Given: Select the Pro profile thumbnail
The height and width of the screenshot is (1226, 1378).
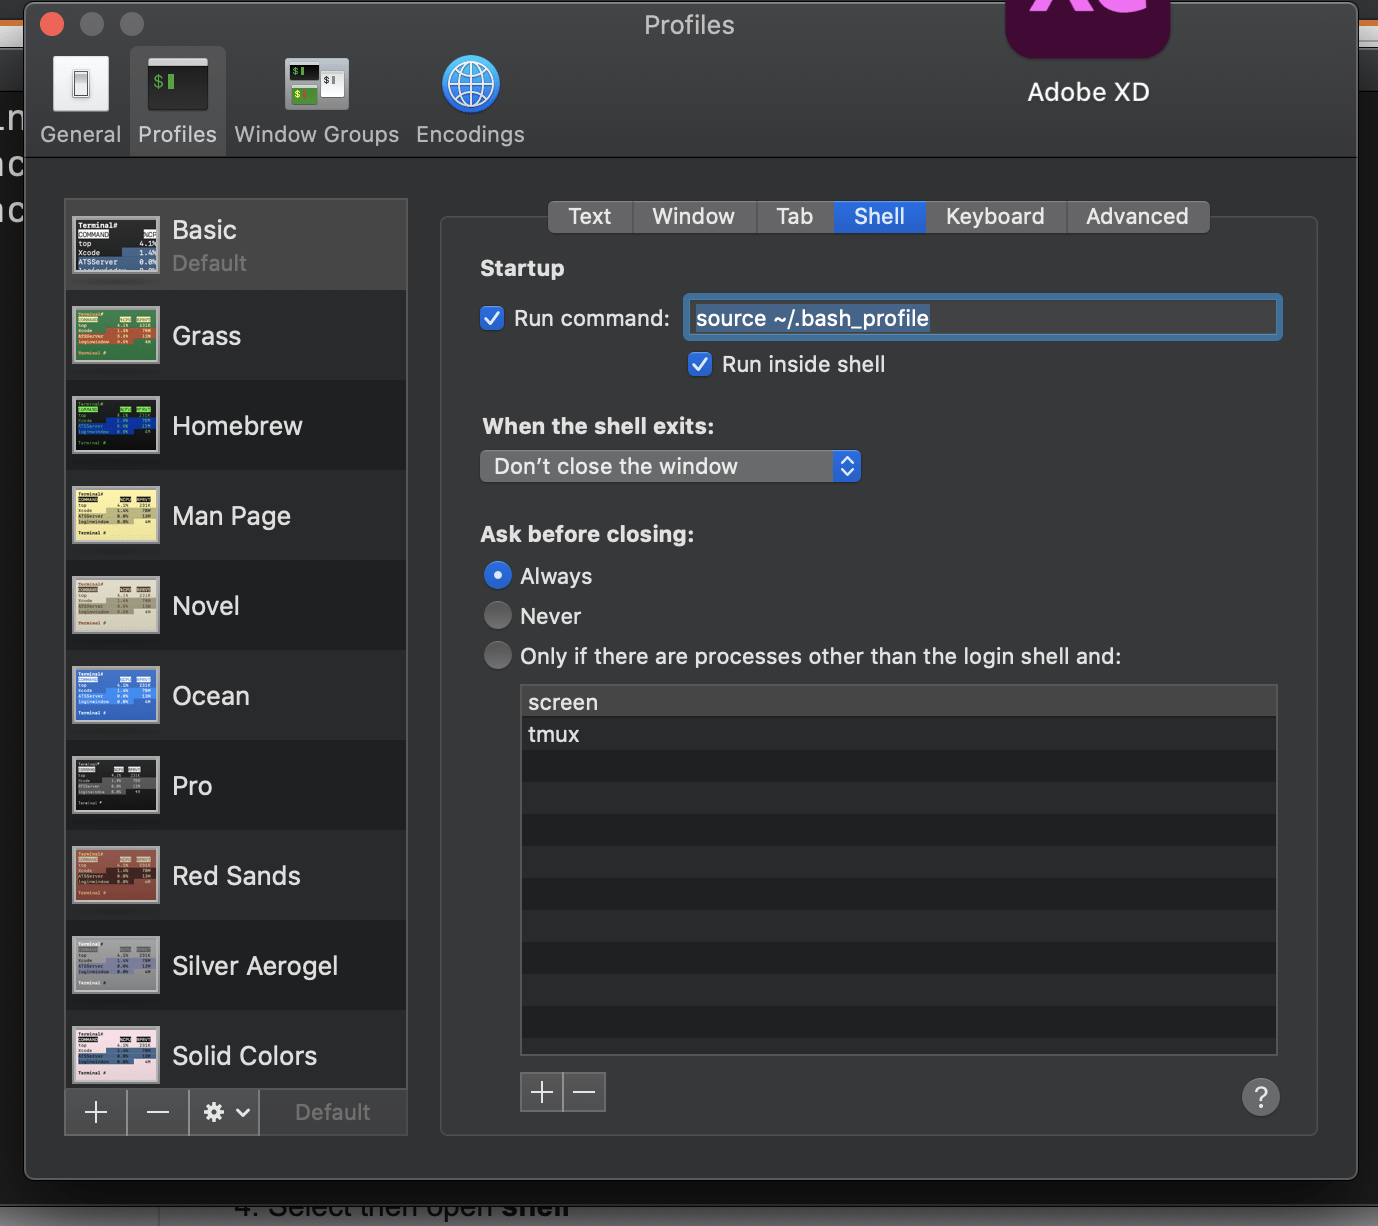Looking at the screenshot, I should click(x=116, y=785).
